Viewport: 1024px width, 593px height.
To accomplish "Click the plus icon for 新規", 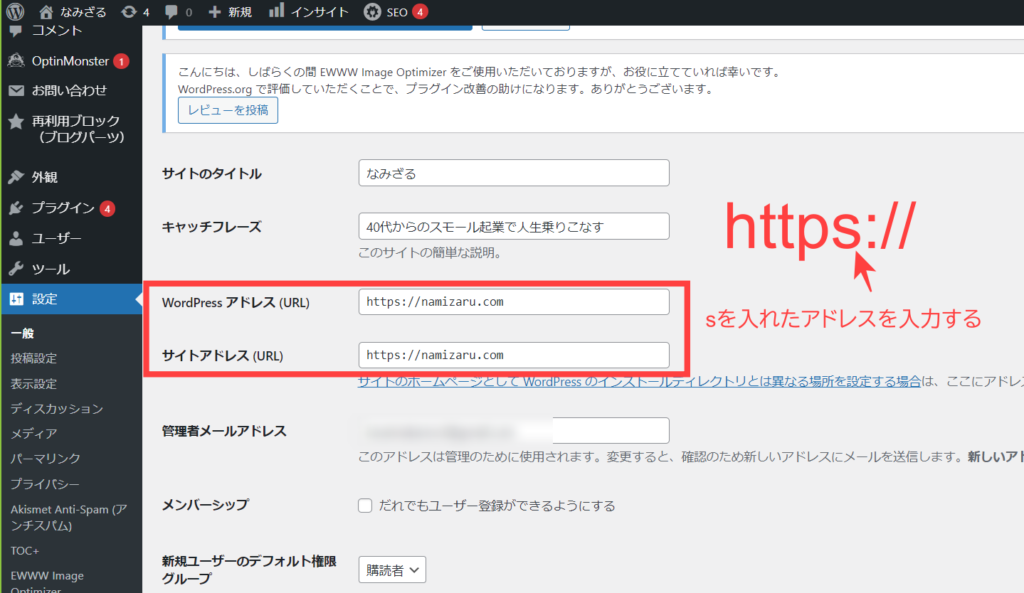I will (214, 12).
